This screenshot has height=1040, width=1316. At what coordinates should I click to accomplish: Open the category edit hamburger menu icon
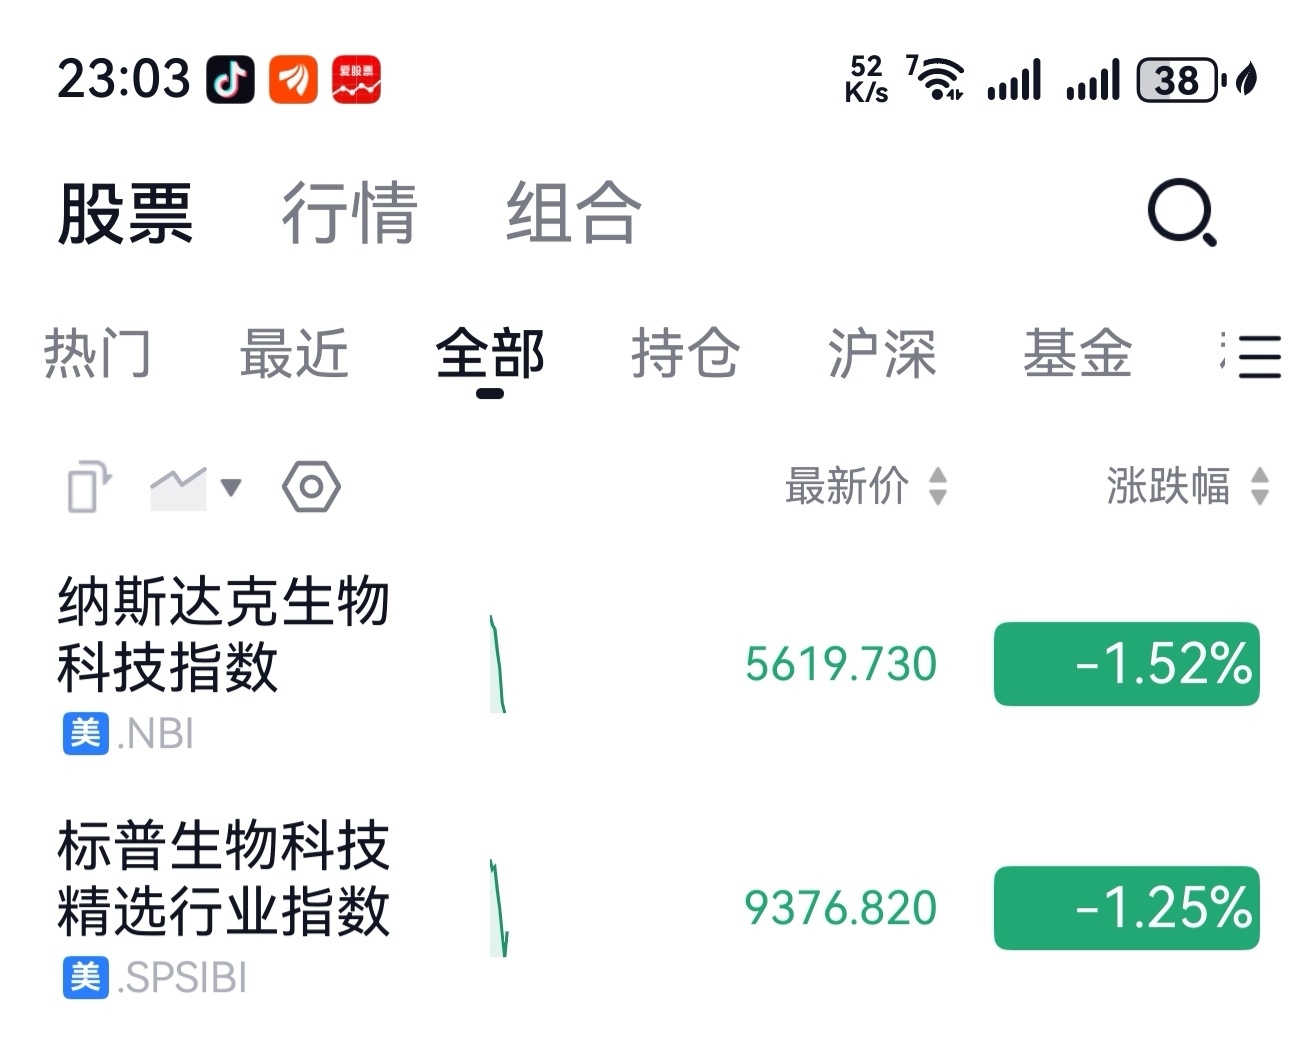pyautogui.click(x=1258, y=356)
